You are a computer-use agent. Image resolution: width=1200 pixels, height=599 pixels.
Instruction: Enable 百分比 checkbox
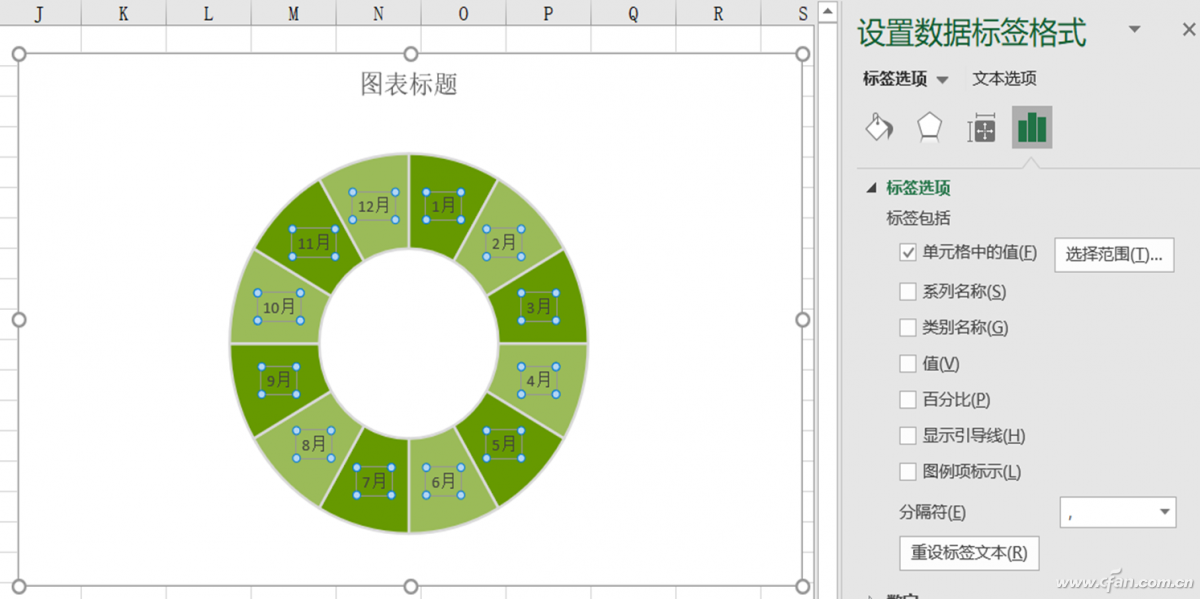(908, 400)
